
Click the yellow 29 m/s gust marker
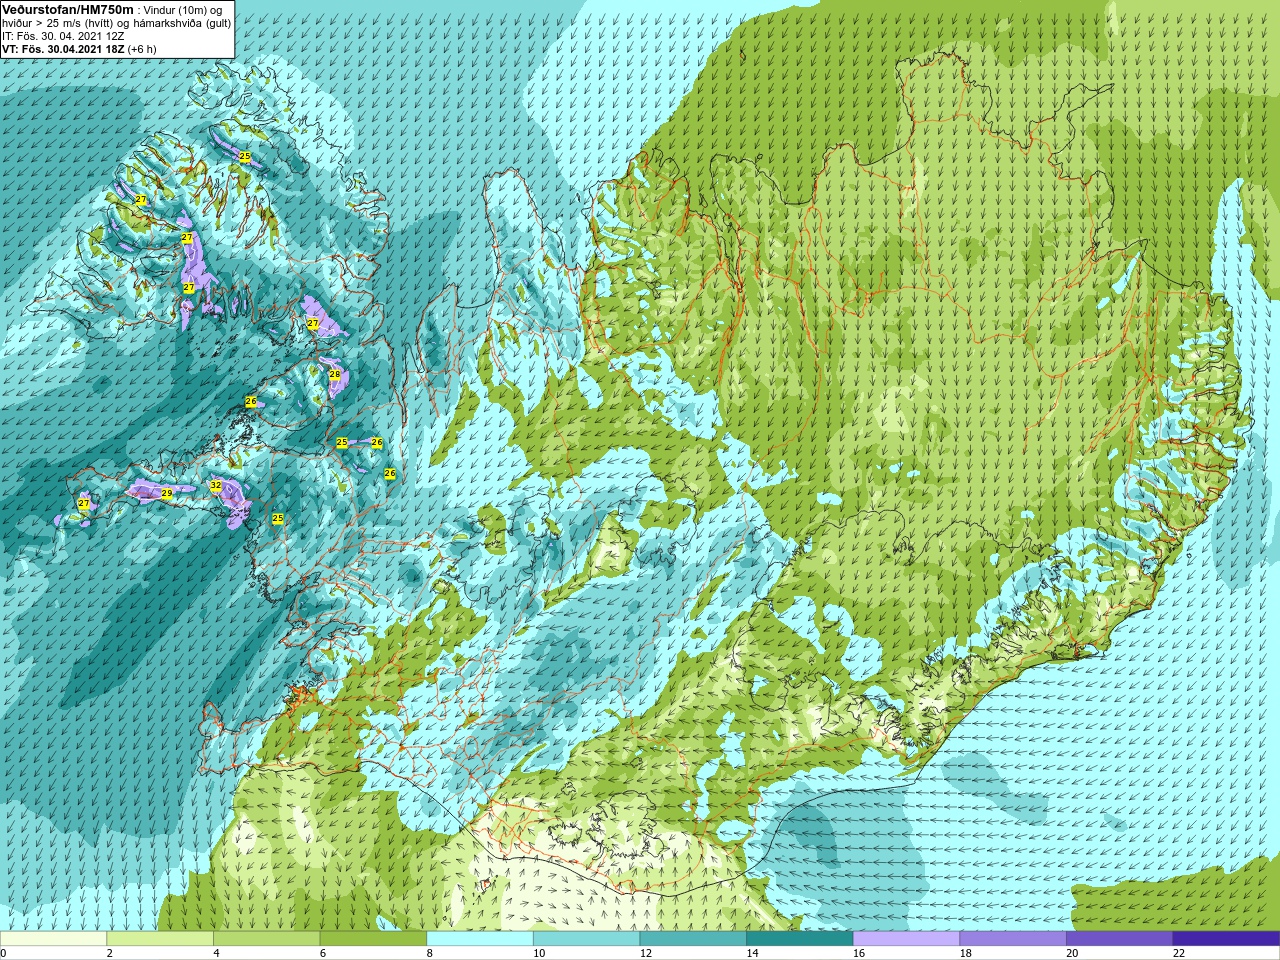point(167,494)
